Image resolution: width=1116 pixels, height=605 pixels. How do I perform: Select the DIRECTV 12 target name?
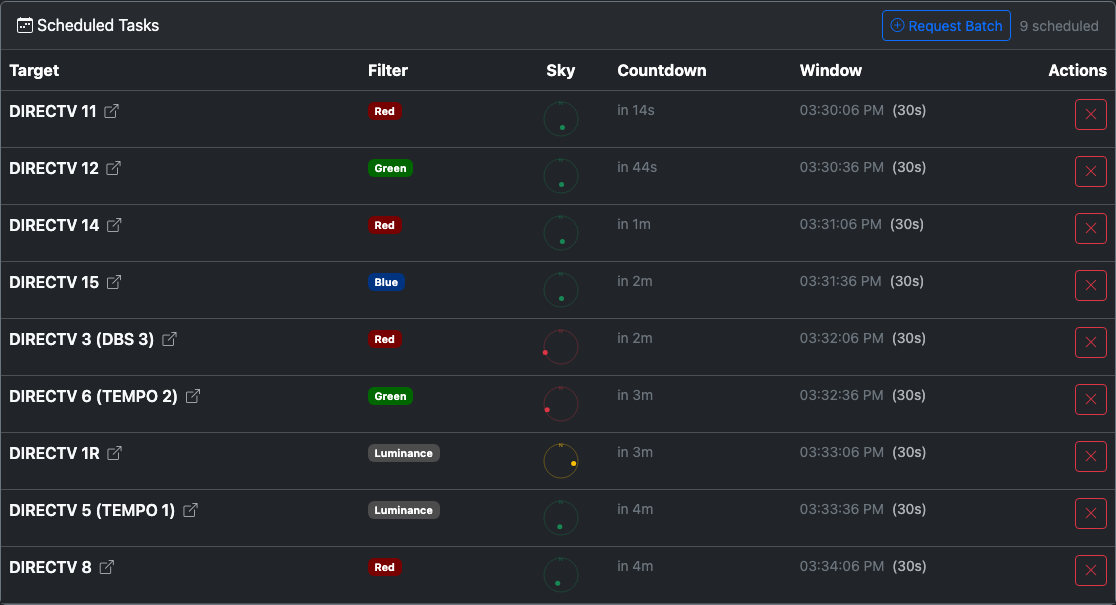pyautogui.click(x=54, y=168)
